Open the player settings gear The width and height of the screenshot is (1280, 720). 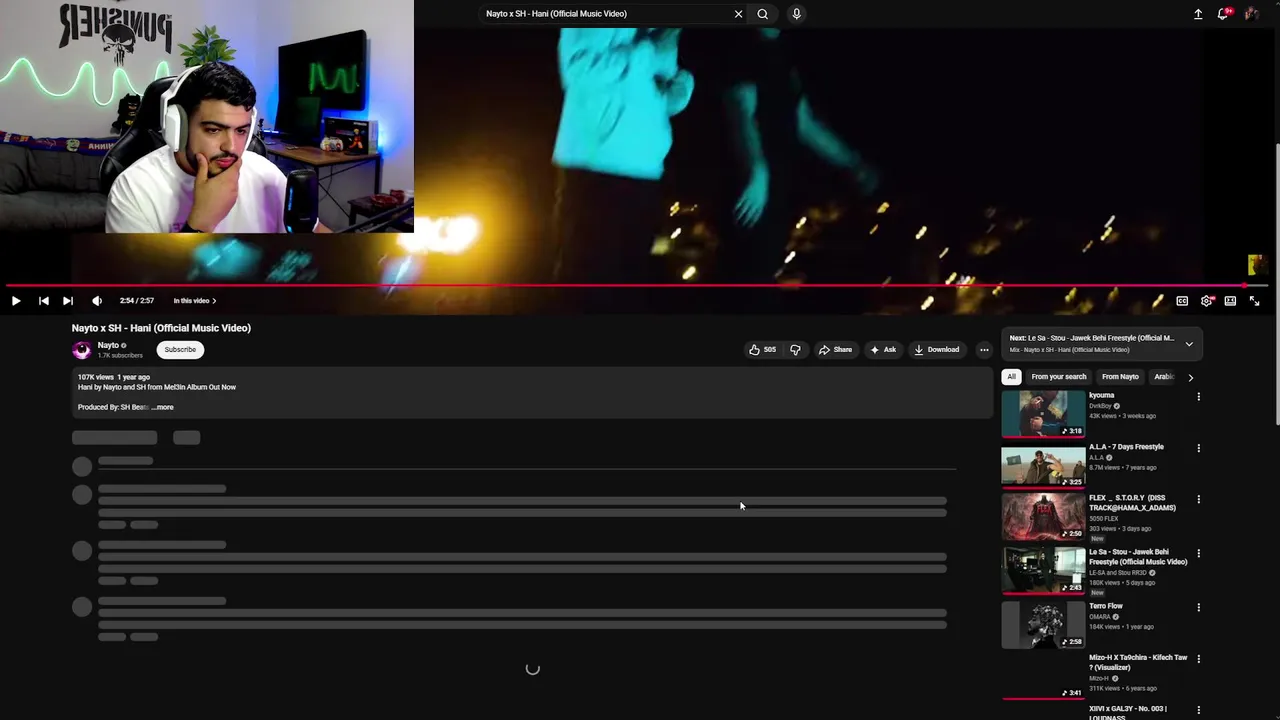pos(1207,301)
